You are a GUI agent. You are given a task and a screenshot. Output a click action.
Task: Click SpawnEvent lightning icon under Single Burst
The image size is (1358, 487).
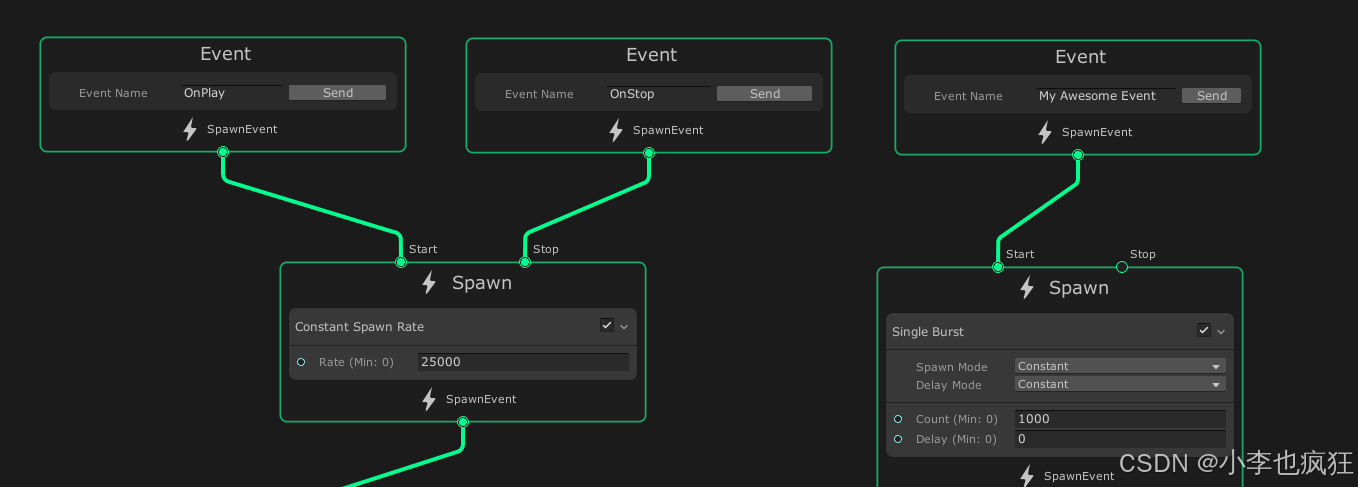point(1027,477)
